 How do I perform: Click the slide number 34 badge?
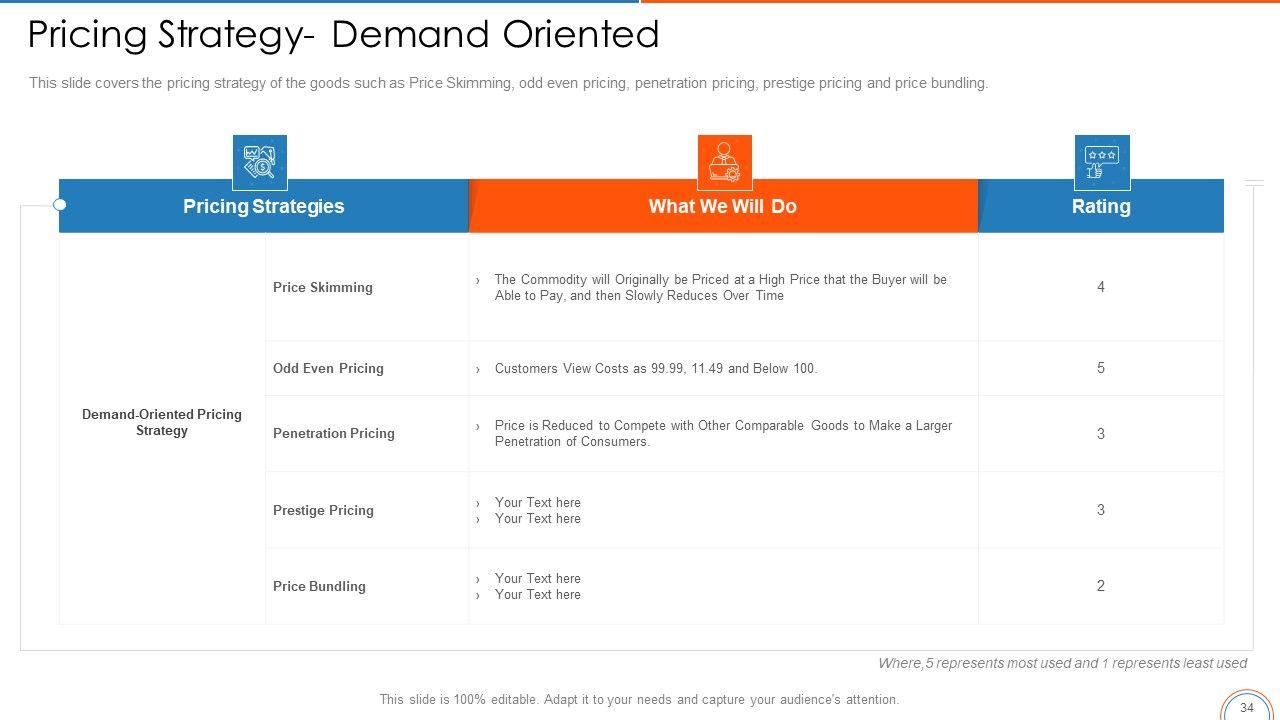click(x=1246, y=707)
